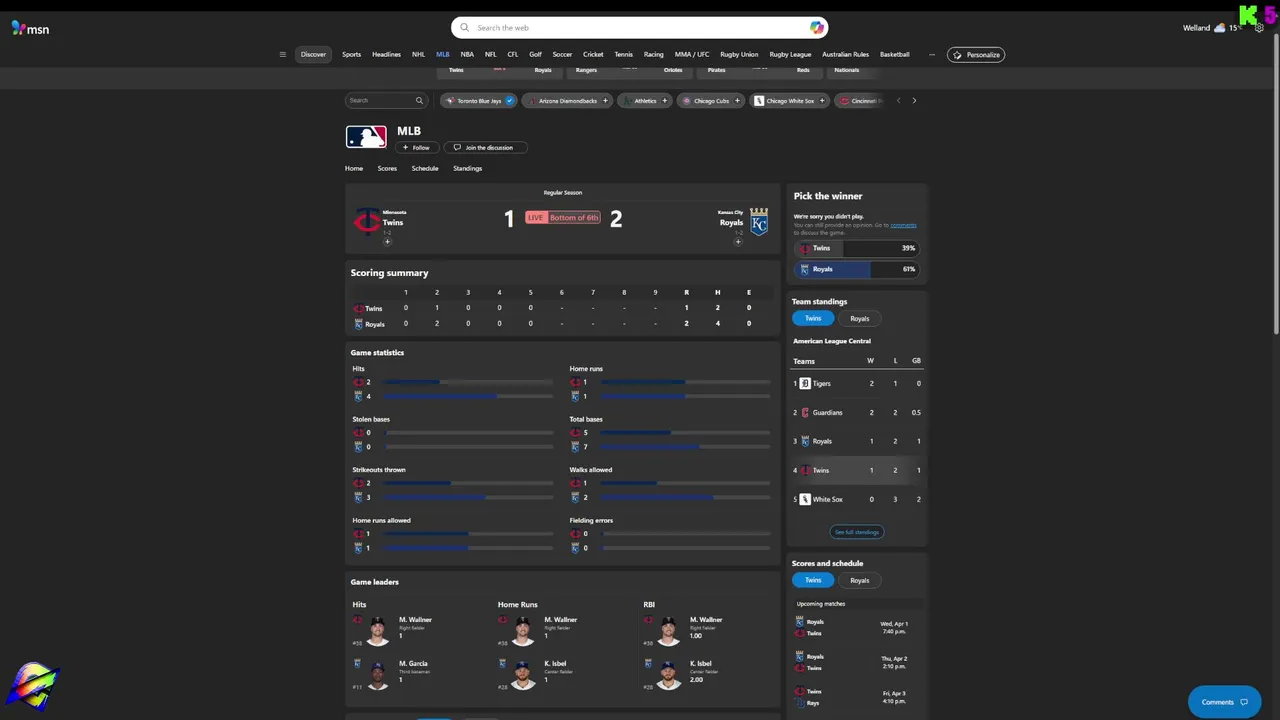Viewport: 1280px width, 720px height.
Task: Click M. Wallner photo under Hits
Action: click(x=378, y=630)
